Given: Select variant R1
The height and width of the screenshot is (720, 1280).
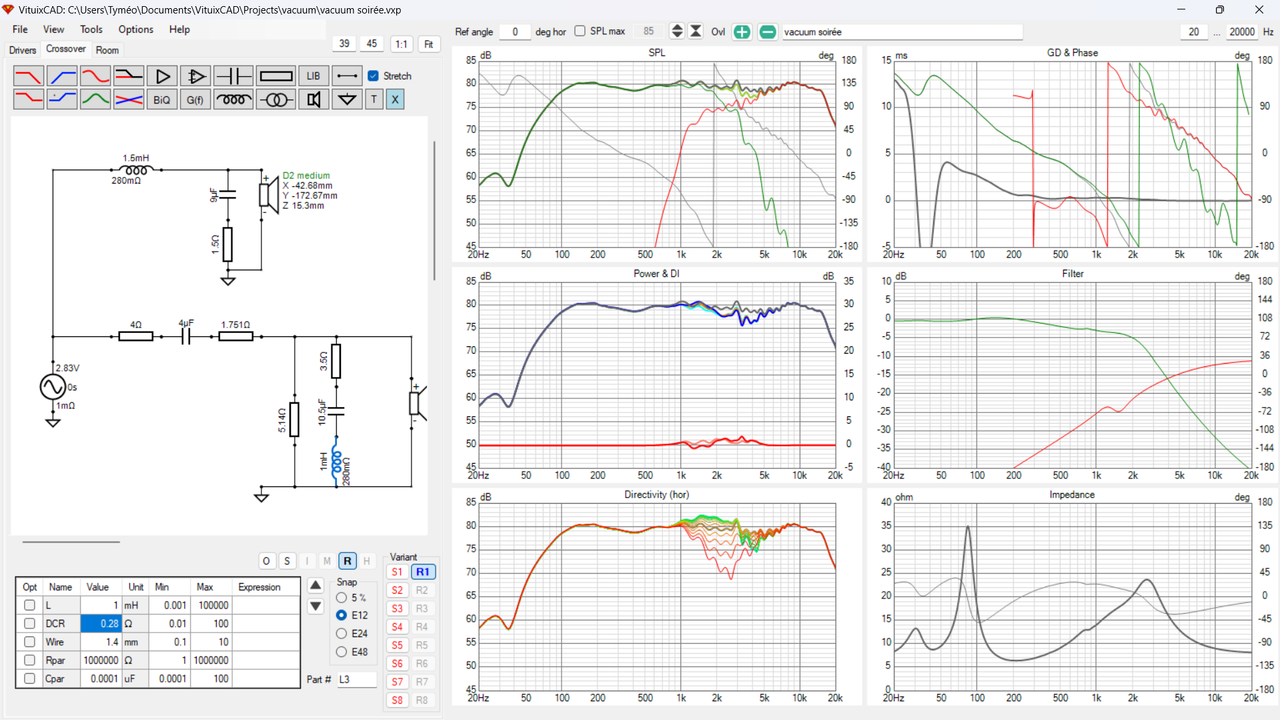Looking at the screenshot, I should pyautogui.click(x=423, y=572).
